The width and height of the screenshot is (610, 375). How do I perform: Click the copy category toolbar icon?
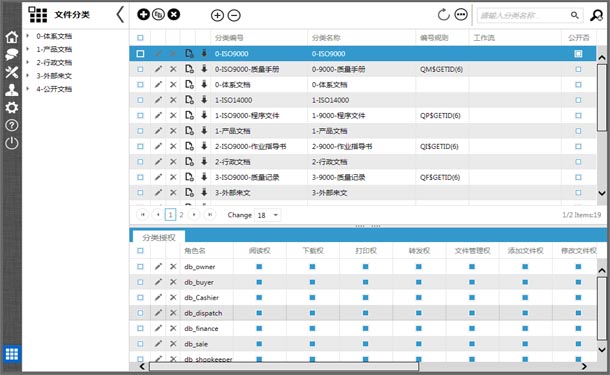pos(158,15)
